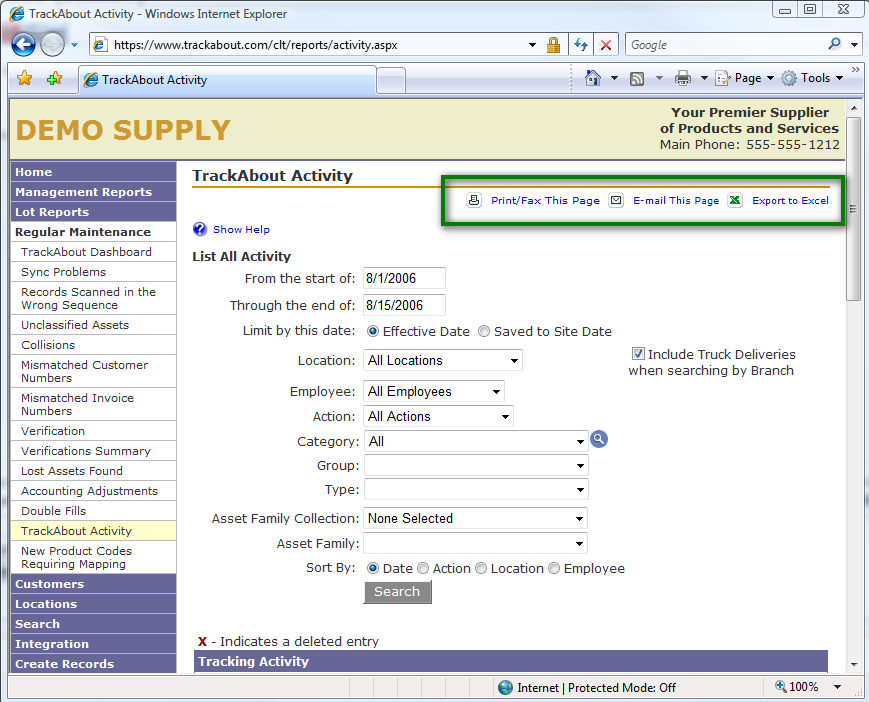Sort by Employee radio button

pos(554,568)
